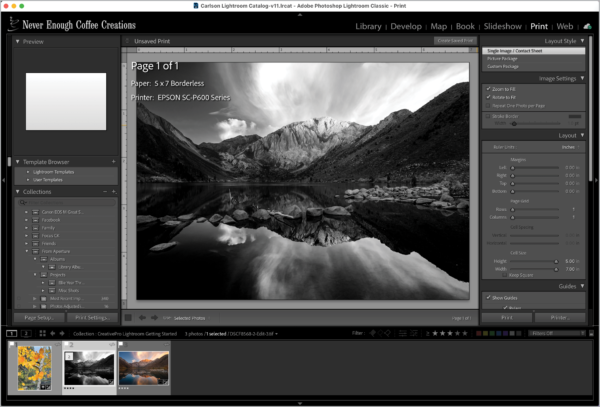Viewport: 600px width, 407px height.
Task: Click the Facebook collection set icon
Action: (36, 220)
